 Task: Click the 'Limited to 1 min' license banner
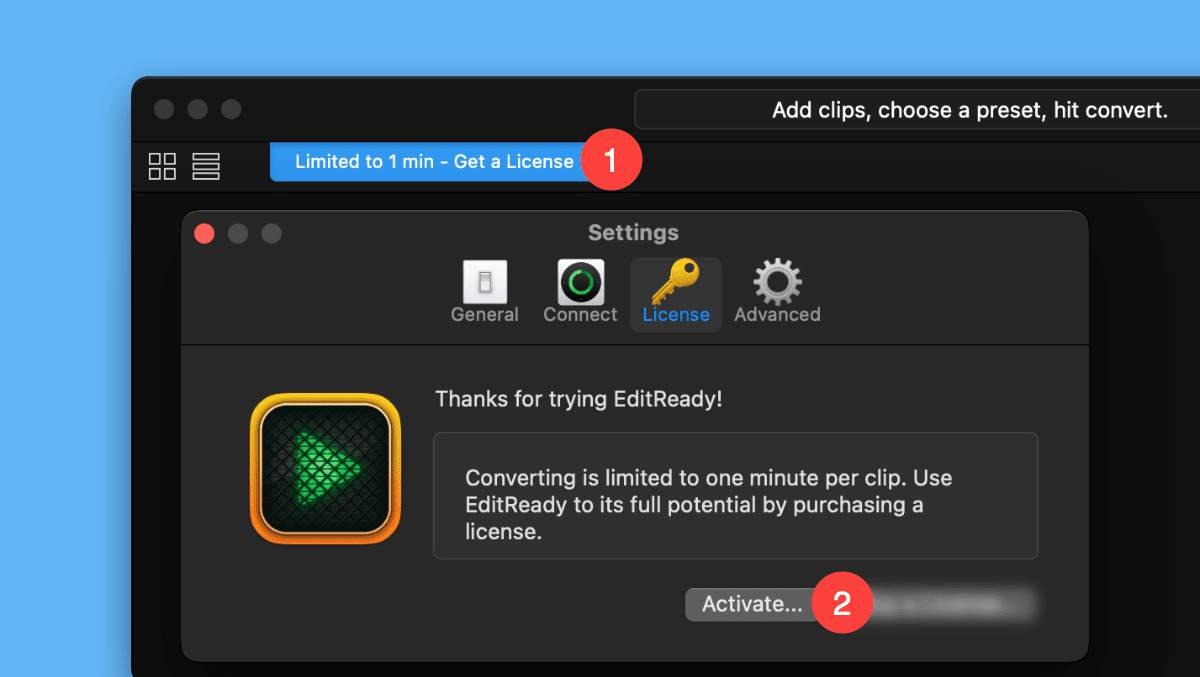(433, 162)
